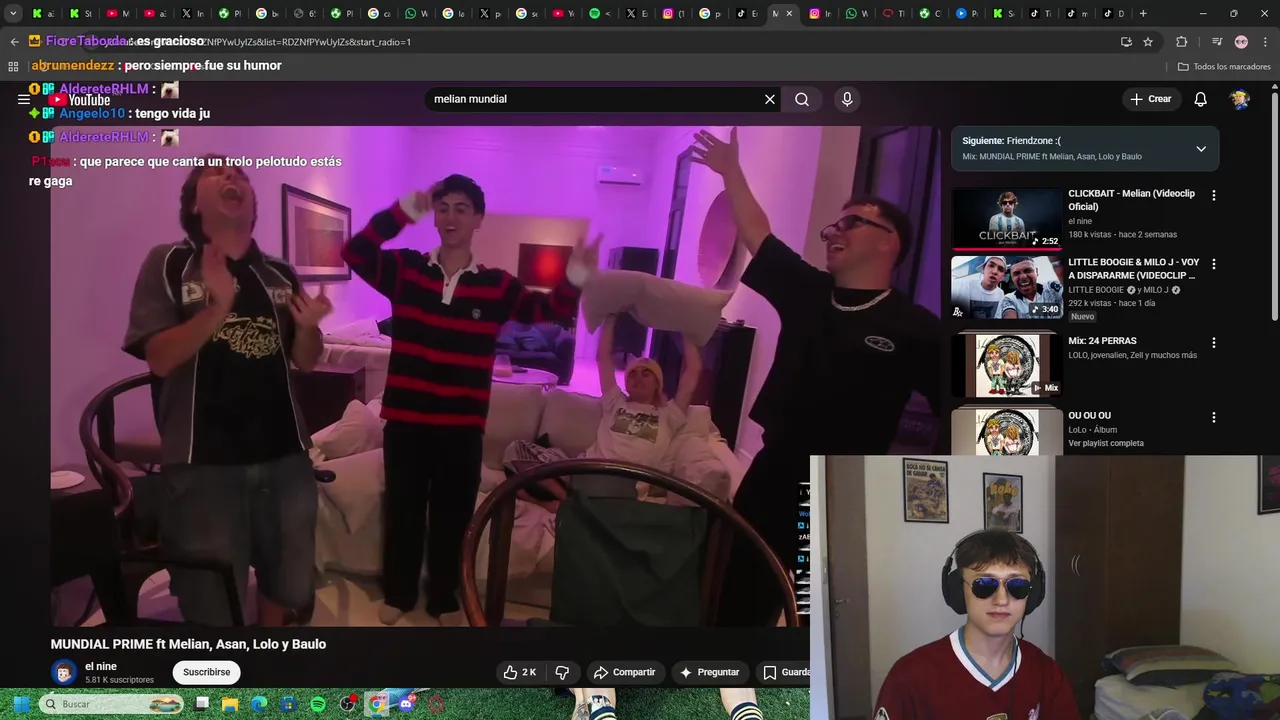Click the 'Nuevo' badge under LITTLE BOOGIE video
This screenshot has width=1280, height=720.
pyautogui.click(x=1082, y=316)
